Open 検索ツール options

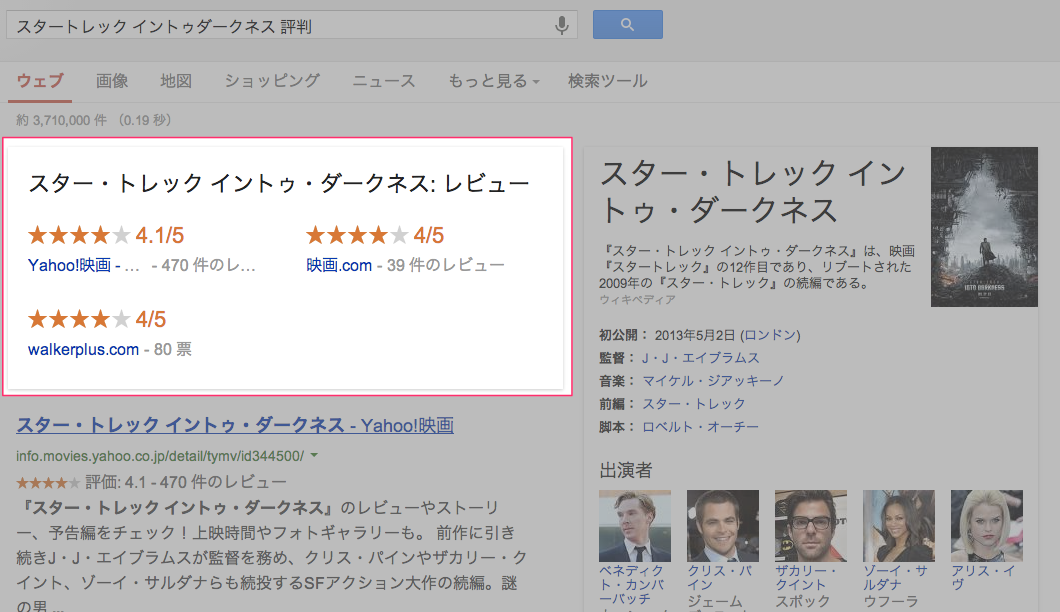(x=608, y=81)
